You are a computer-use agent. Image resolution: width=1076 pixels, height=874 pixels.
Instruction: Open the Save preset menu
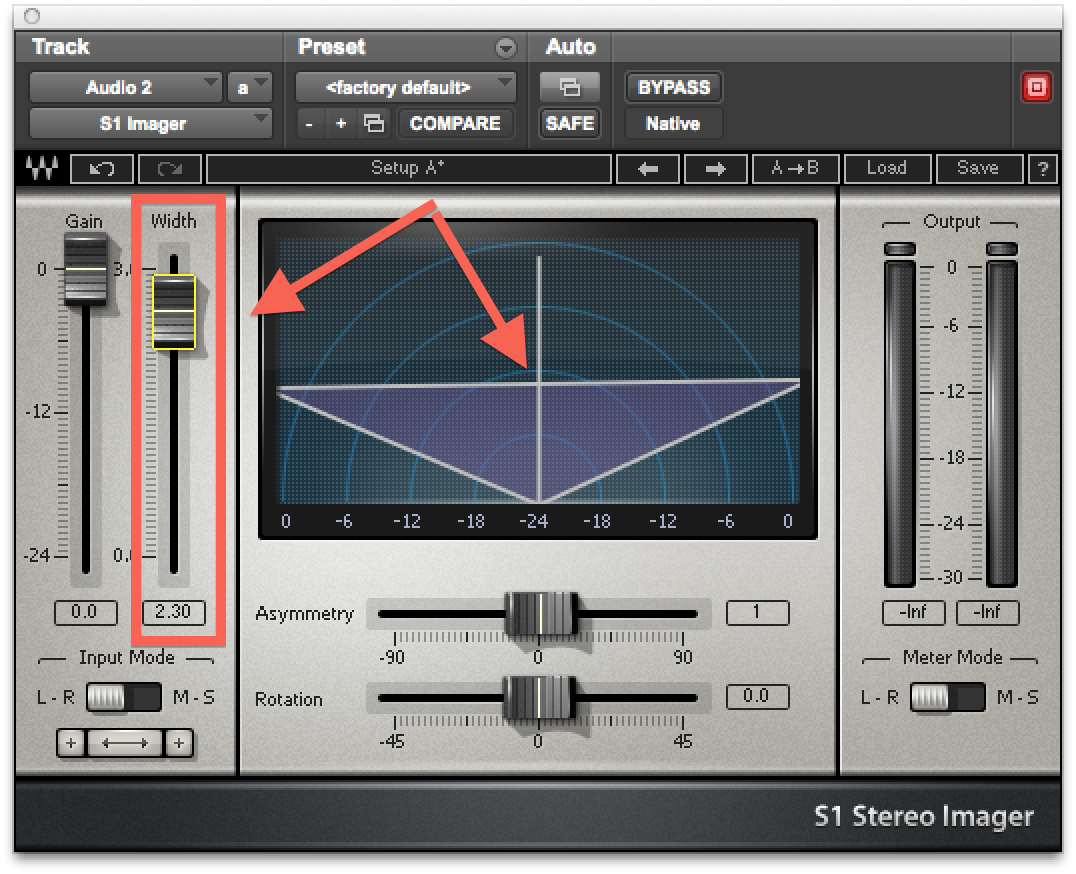(x=979, y=169)
